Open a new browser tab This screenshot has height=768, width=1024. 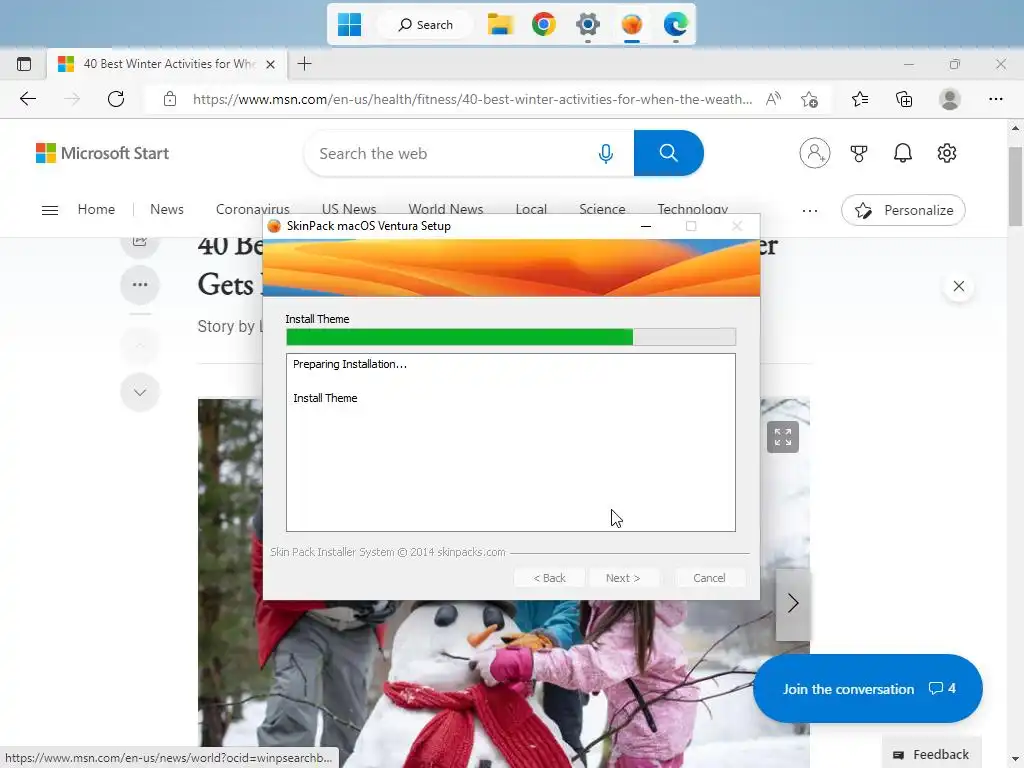tap(304, 64)
